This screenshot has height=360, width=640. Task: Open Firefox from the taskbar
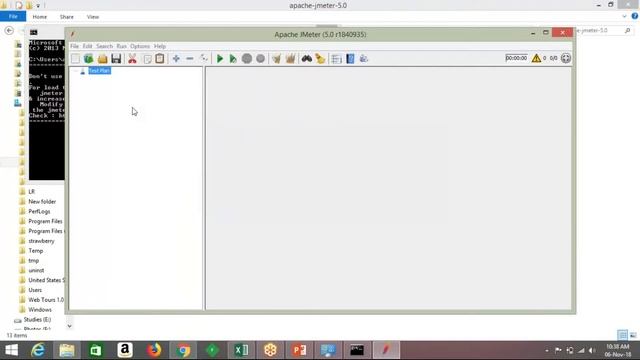click(x=154, y=350)
